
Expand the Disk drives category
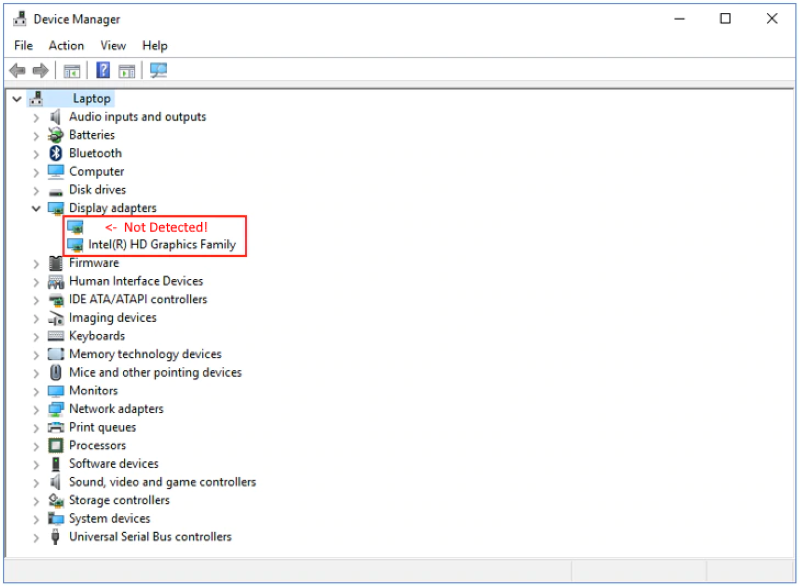37,190
